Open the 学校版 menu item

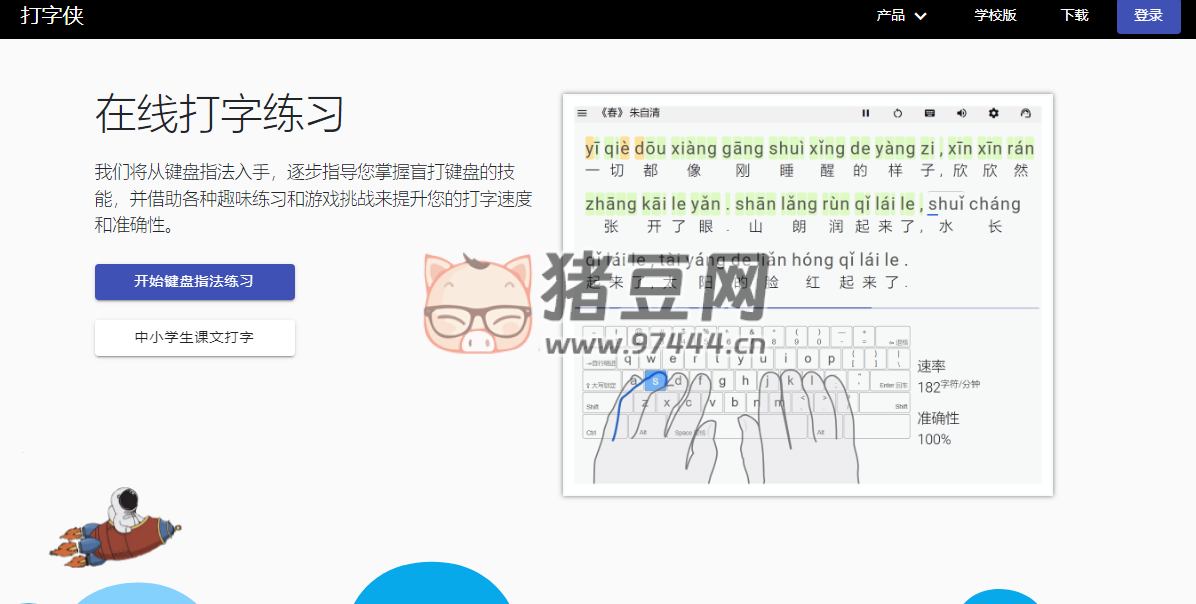pos(994,16)
